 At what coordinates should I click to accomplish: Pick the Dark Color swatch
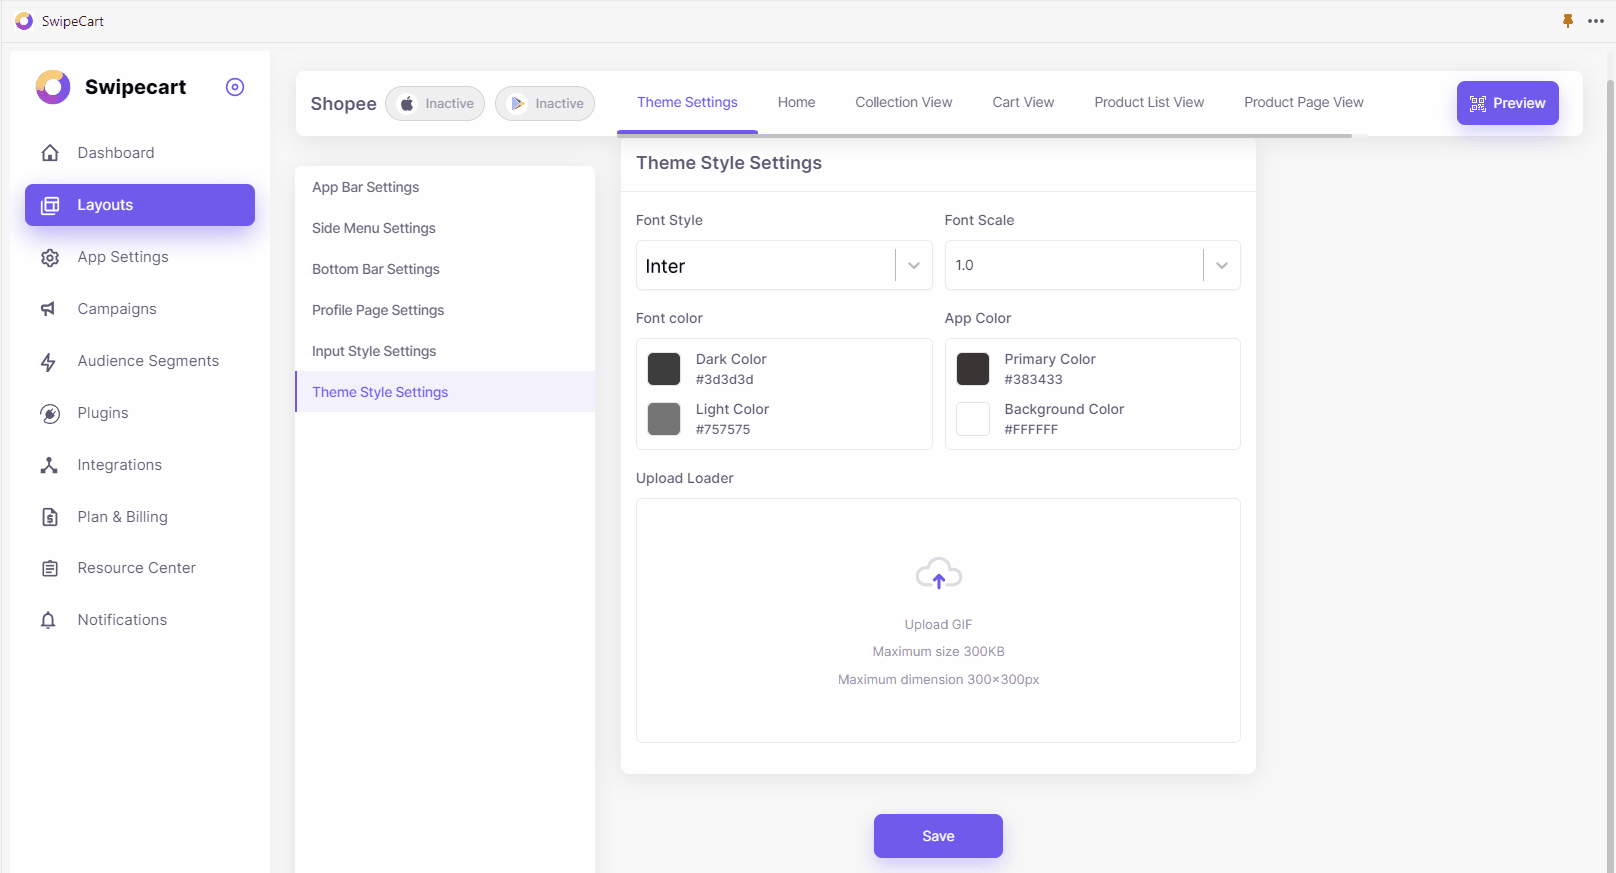click(x=664, y=369)
